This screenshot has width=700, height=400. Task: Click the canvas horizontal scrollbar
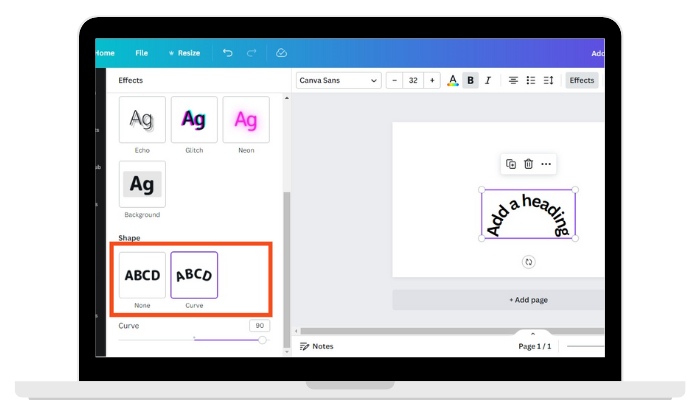tap(452, 331)
